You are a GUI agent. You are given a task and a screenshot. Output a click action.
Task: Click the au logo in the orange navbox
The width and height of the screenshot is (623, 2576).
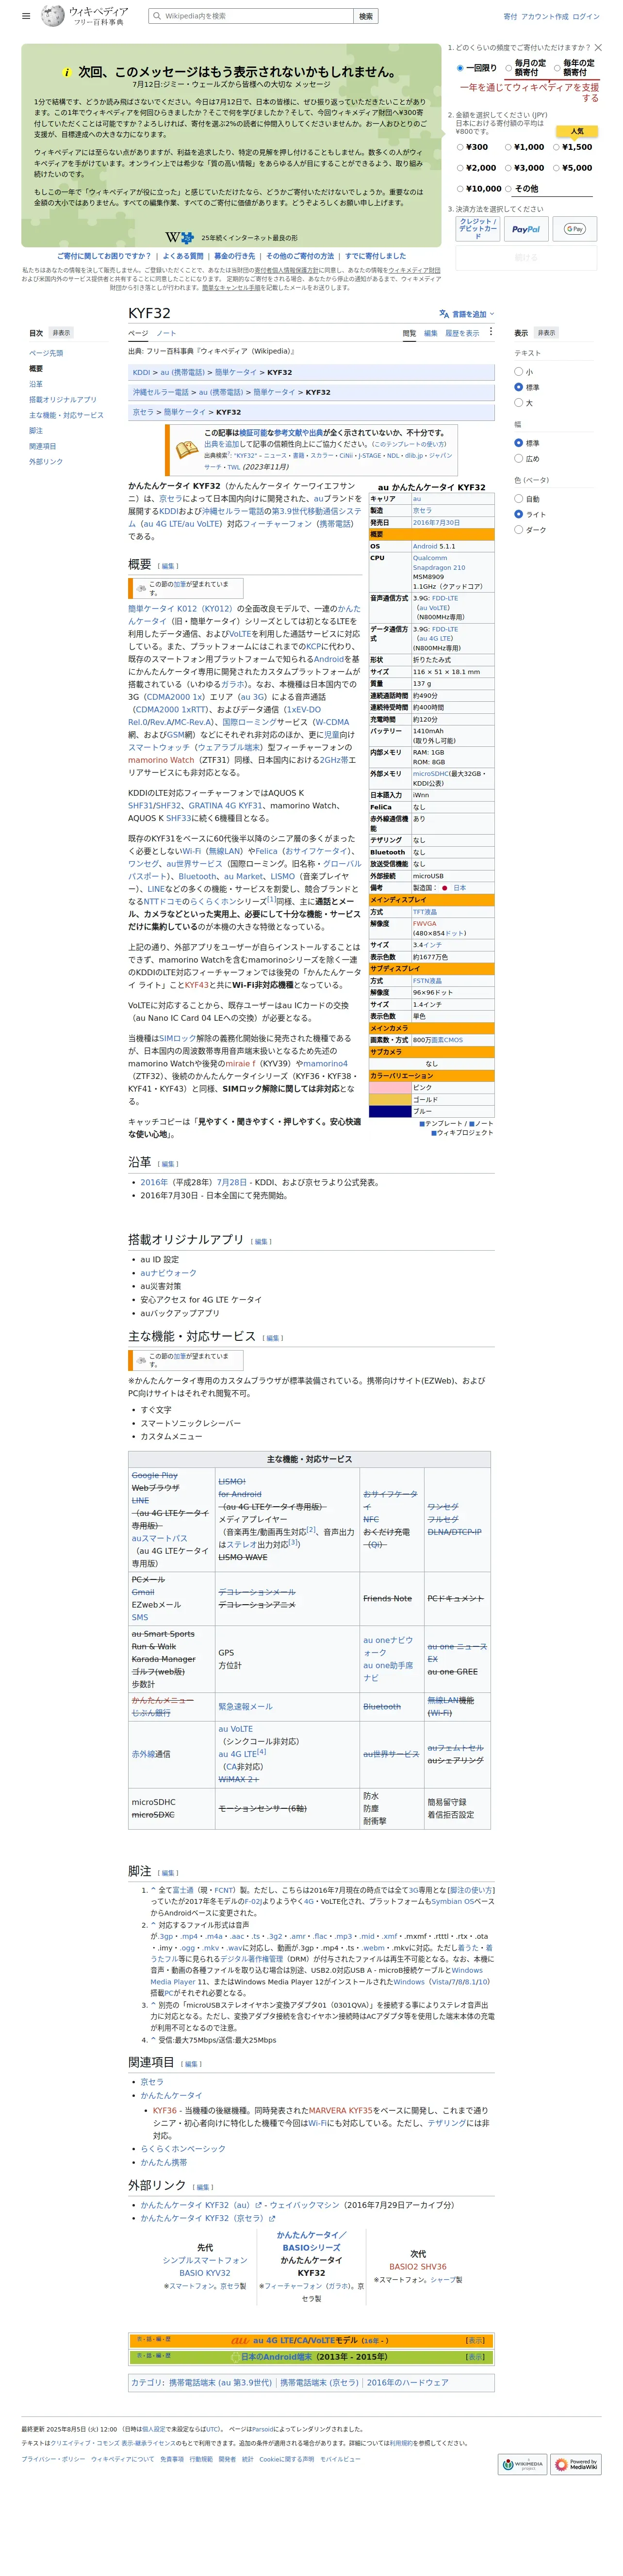[240, 2340]
